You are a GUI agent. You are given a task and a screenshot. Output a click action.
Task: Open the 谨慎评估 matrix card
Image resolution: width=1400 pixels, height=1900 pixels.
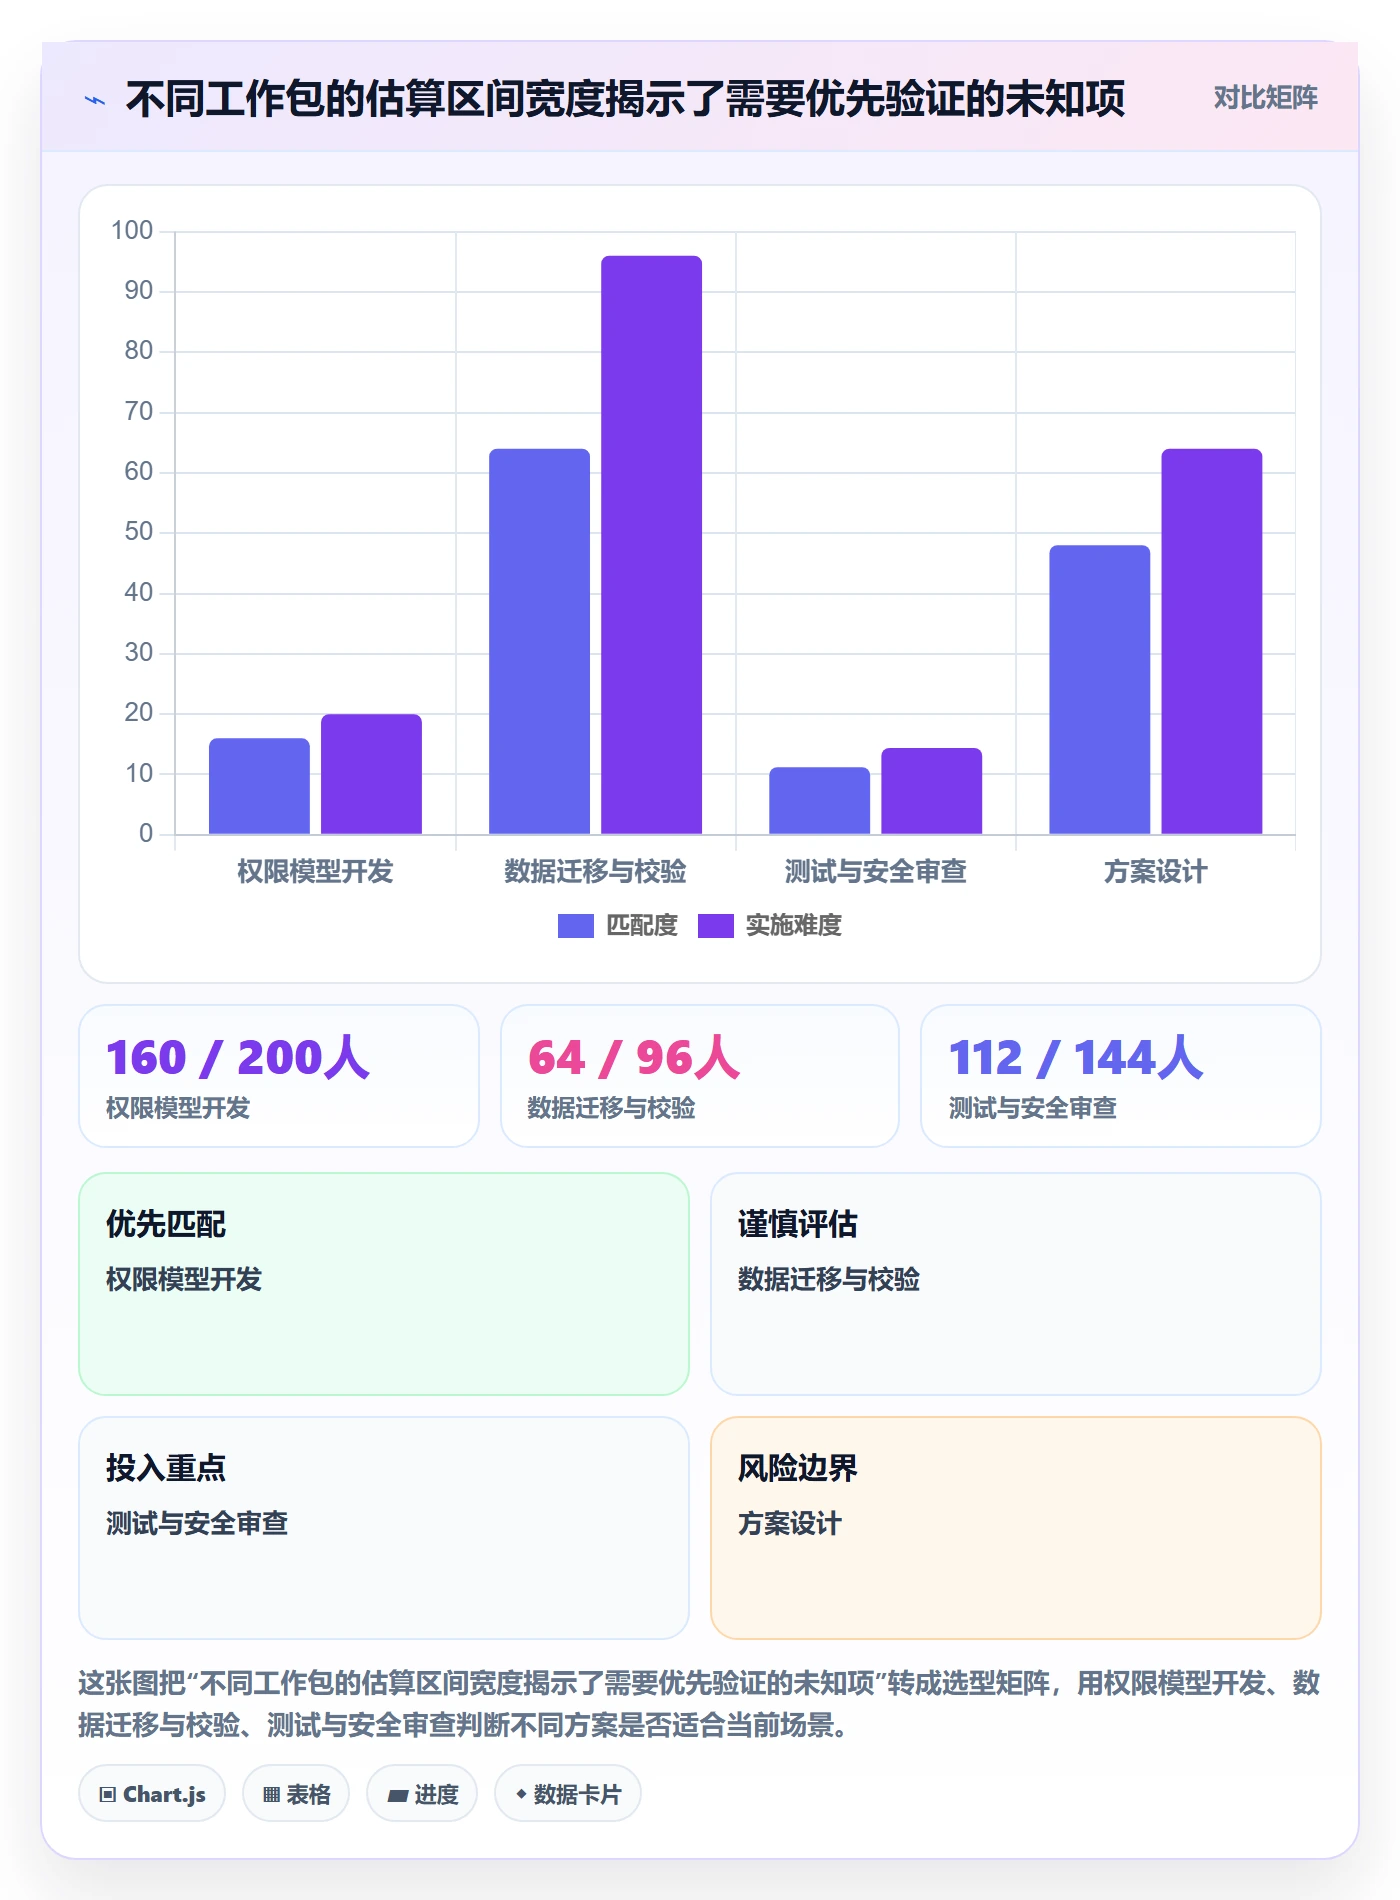pos(1015,1284)
